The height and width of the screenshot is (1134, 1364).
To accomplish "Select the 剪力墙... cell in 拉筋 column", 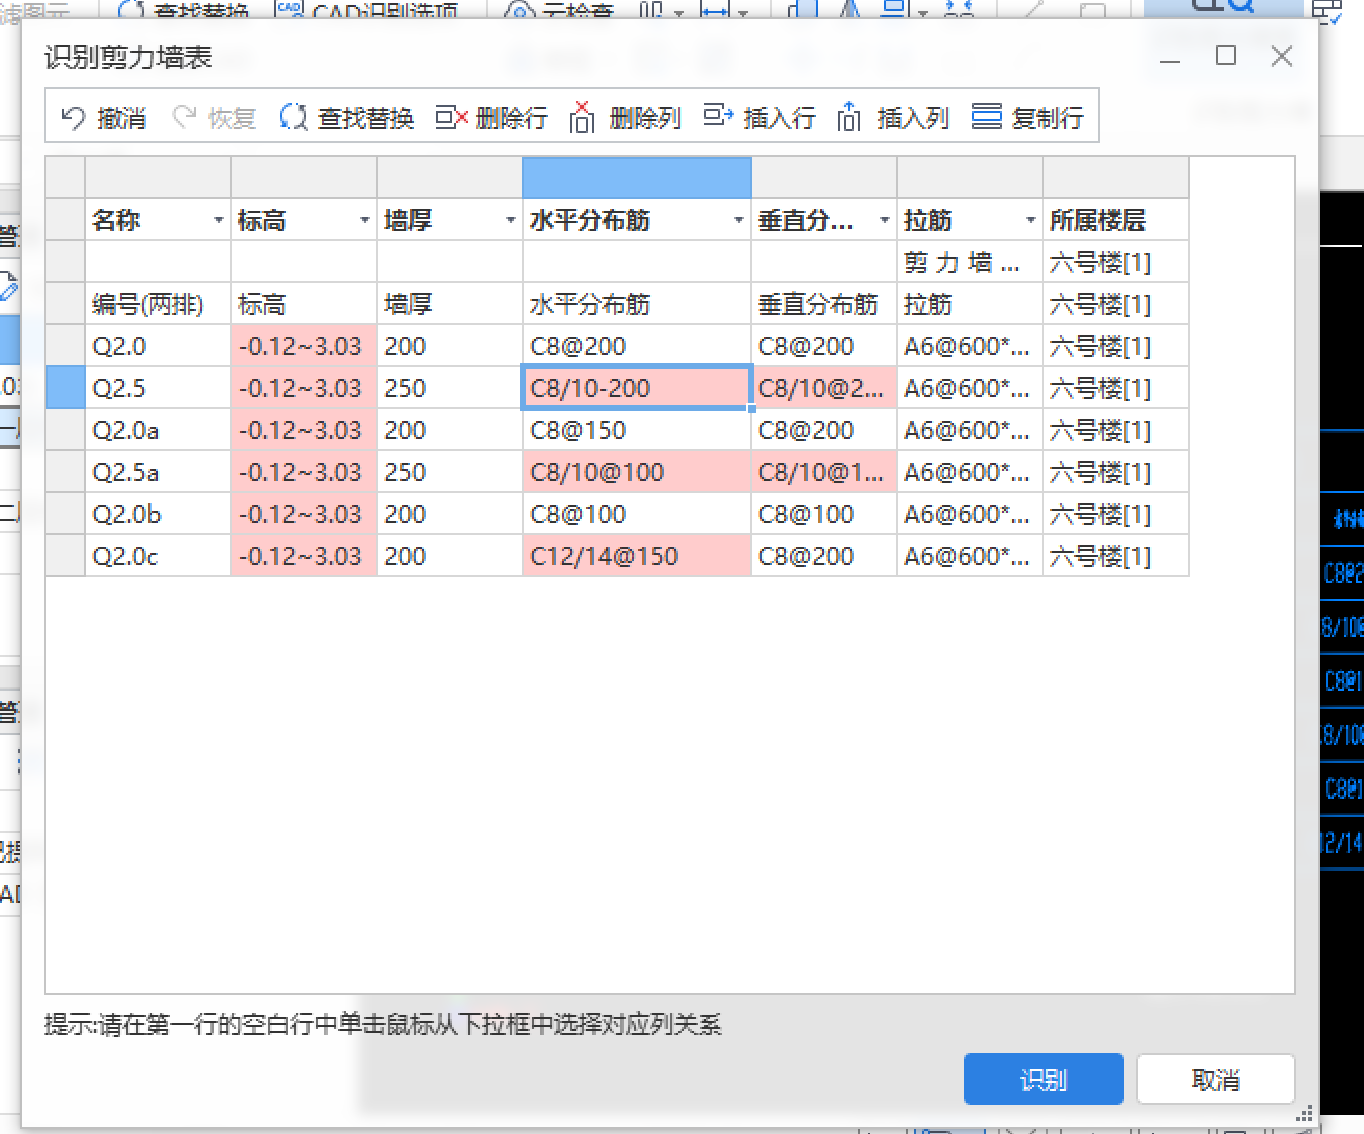I will click(970, 262).
